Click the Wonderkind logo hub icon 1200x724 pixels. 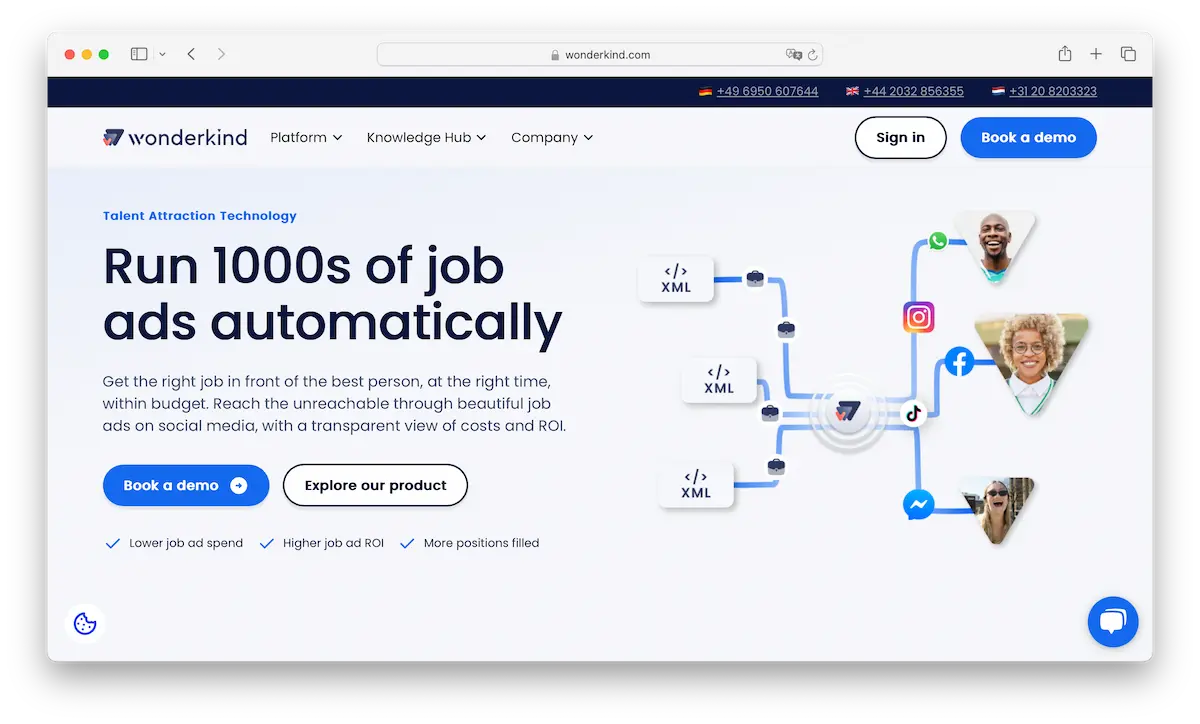tap(848, 410)
